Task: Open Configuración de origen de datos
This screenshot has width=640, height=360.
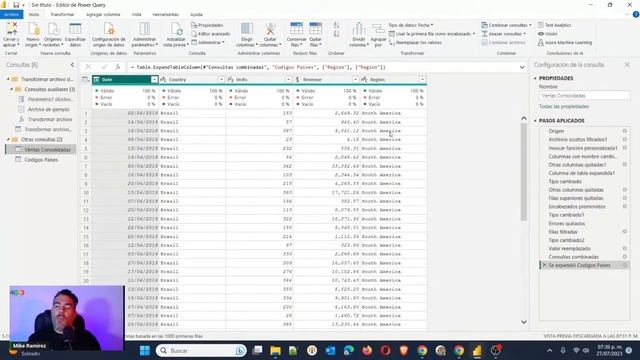Action: pyautogui.click(x=109, y=35)
